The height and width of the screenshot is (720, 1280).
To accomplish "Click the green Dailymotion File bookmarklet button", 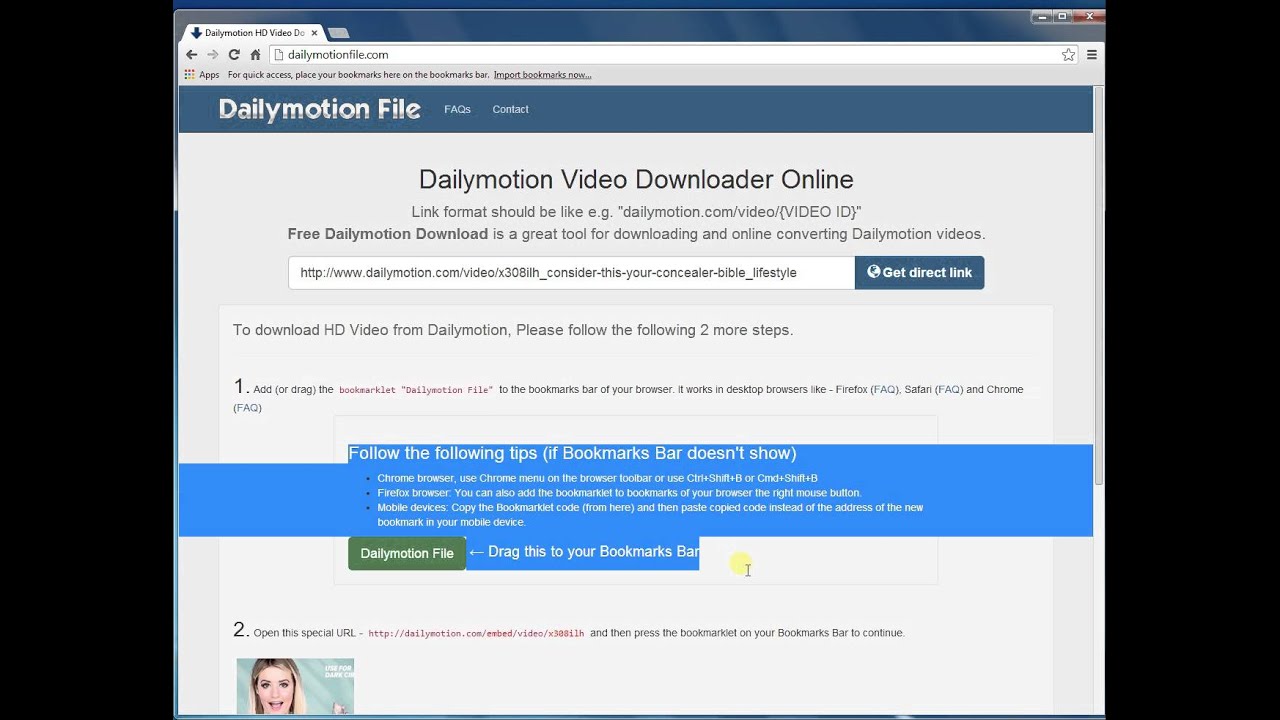I will pyautogui.click(x=407, y=553).
